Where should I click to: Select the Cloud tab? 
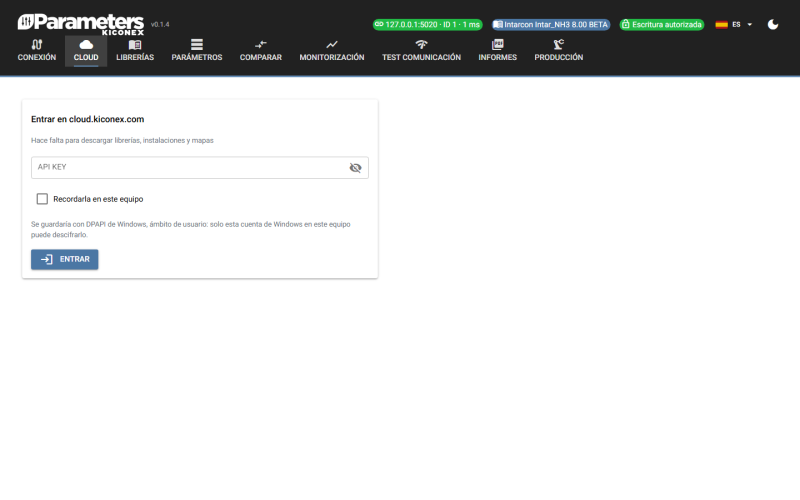(x=86, y=51)
